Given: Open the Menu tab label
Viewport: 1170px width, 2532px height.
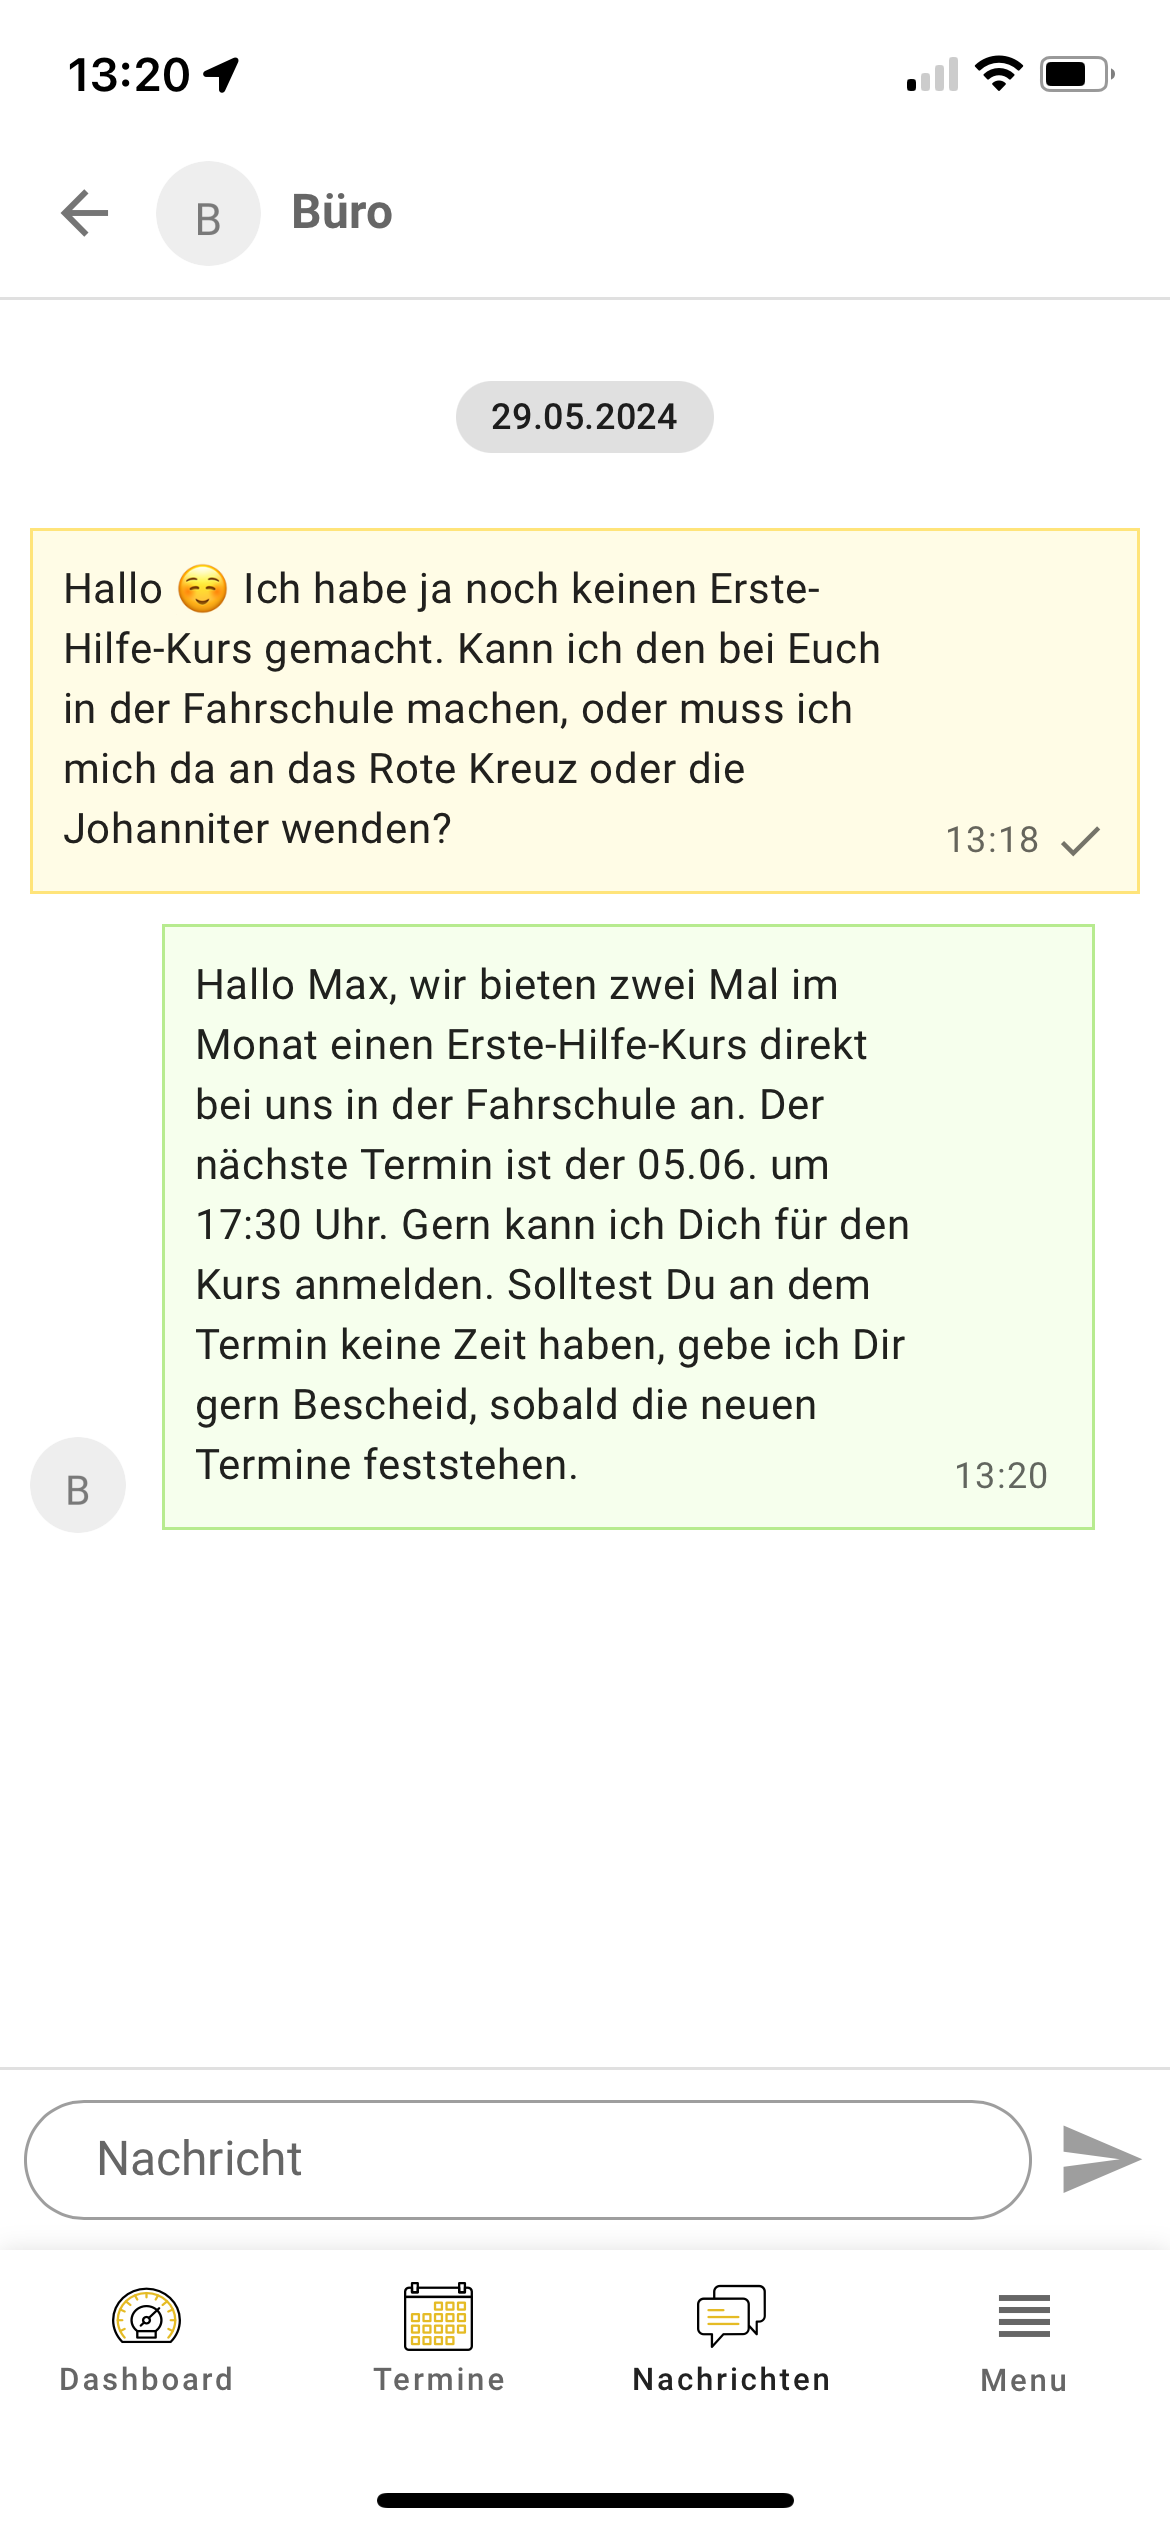Looking at the screenshot, I should (x=1024, y=2381).
